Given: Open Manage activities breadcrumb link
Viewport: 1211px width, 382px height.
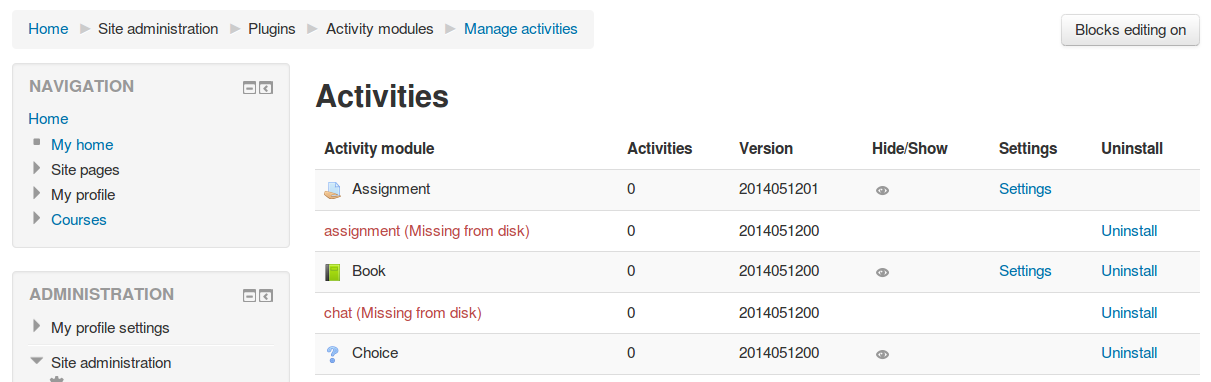Looking at the screenshot, I should (x=521, y=29).
